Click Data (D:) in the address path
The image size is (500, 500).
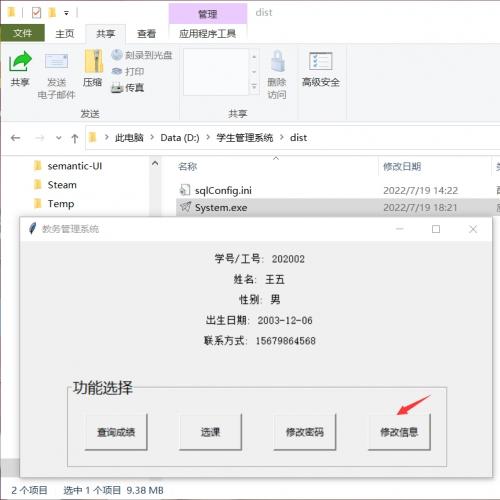click(x=180, y=138)
